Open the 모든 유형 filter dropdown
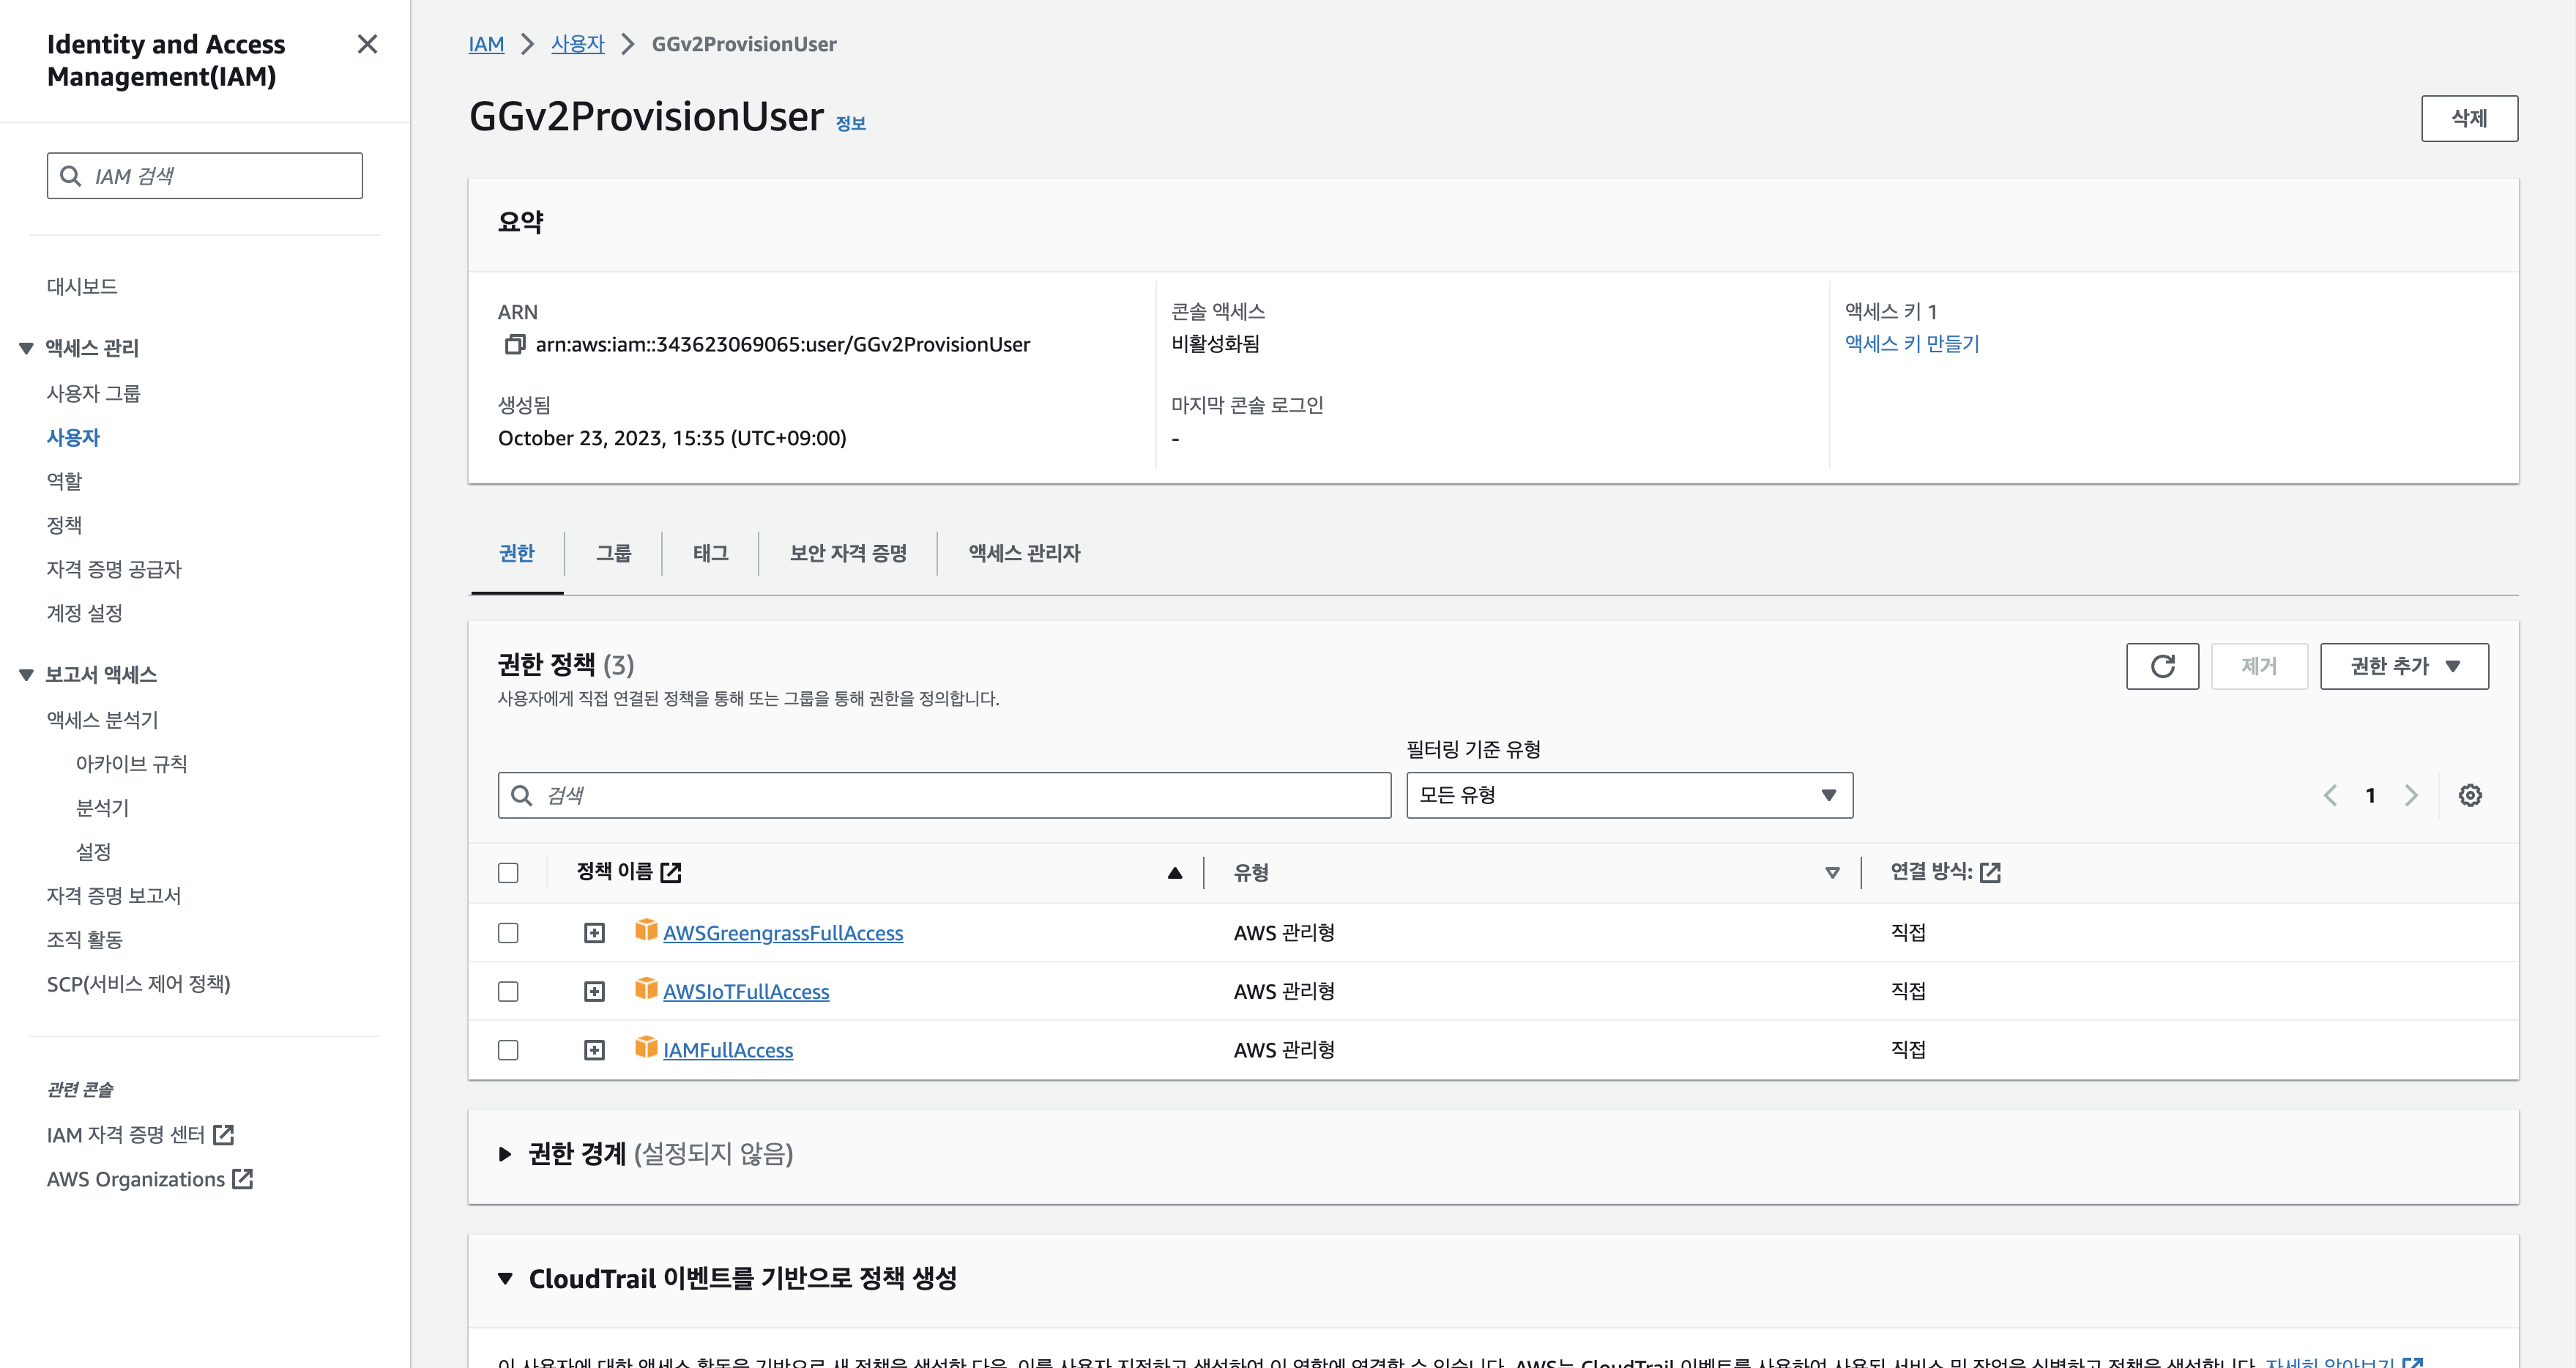The height and width of the screenshot is (1368, 2576). 1629,795
